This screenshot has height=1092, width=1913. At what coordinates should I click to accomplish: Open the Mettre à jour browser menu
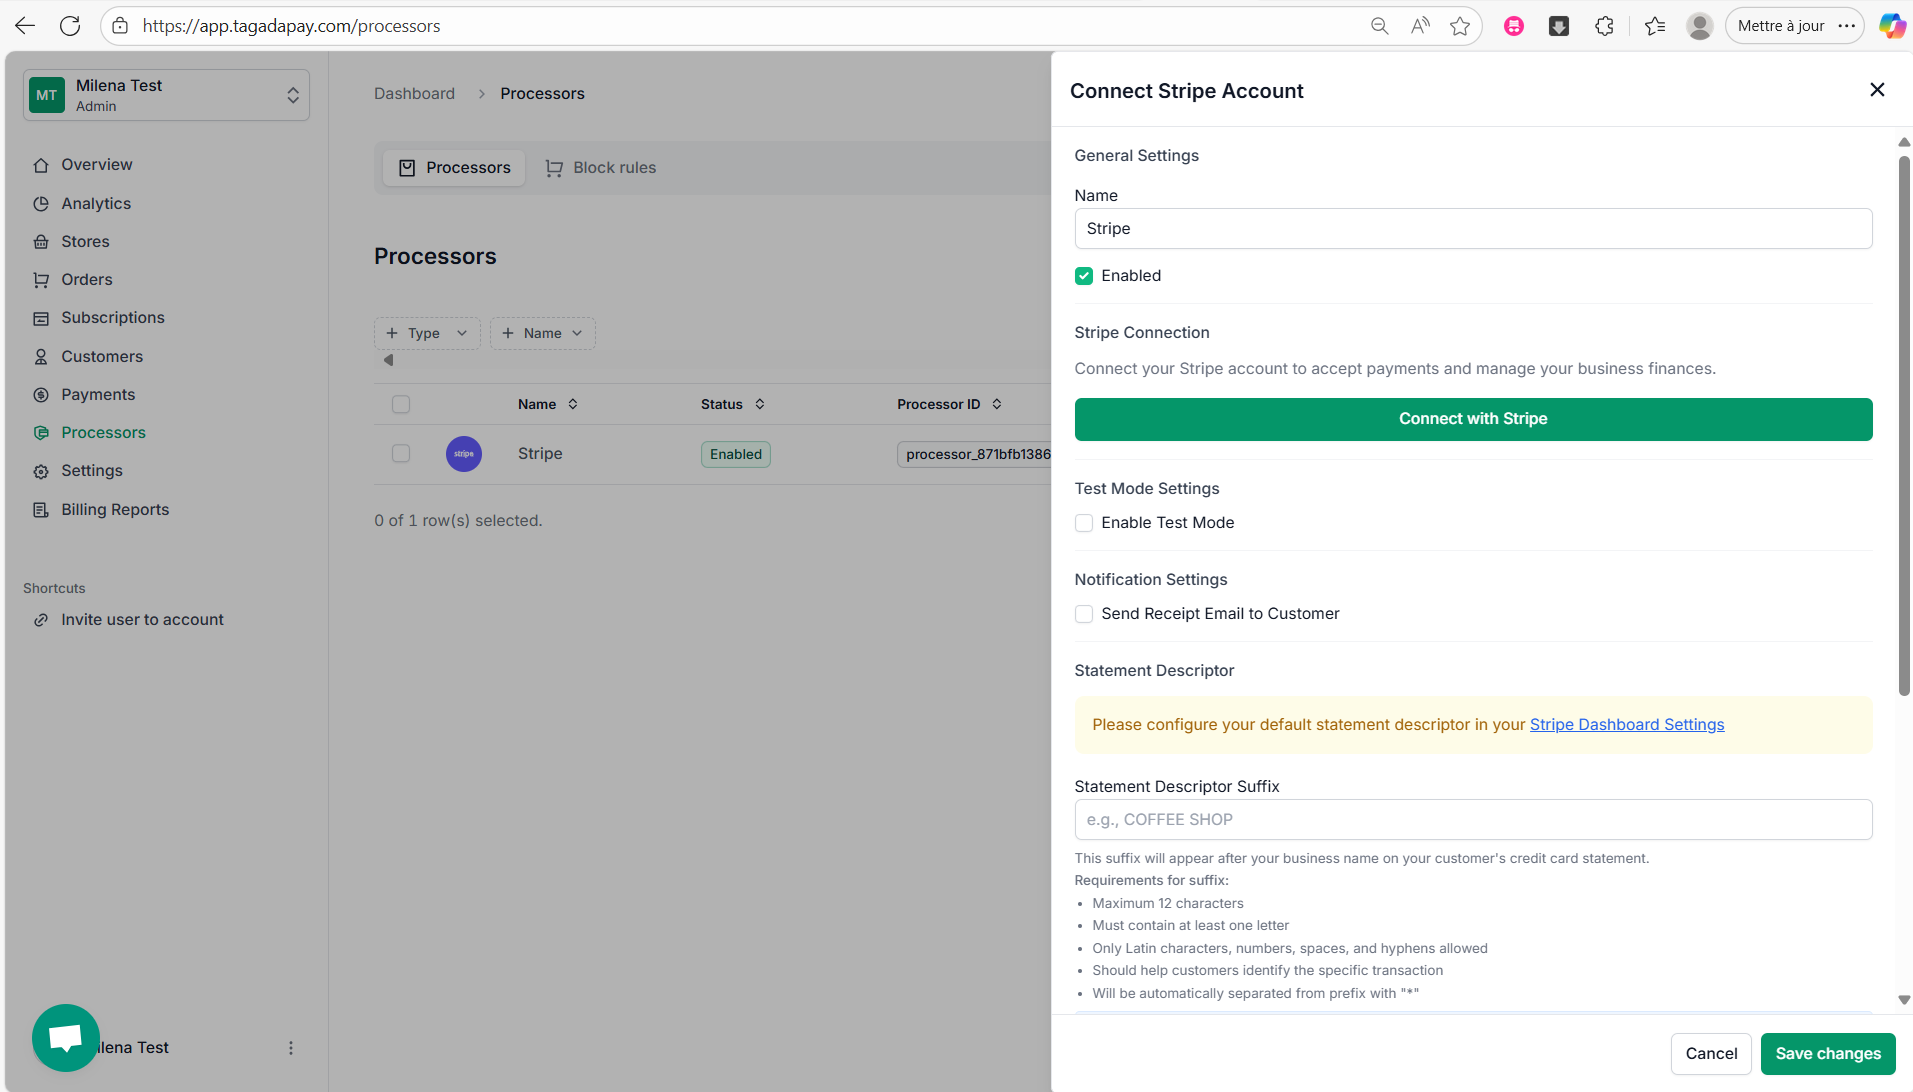click(1795, 26)
